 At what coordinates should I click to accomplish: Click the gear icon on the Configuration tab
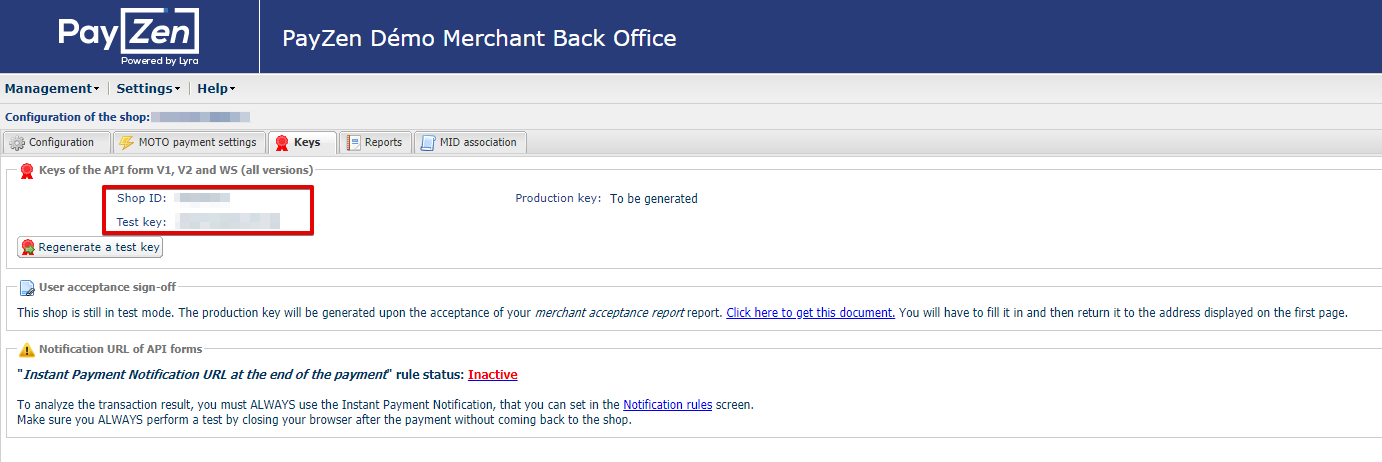[17, 143]
